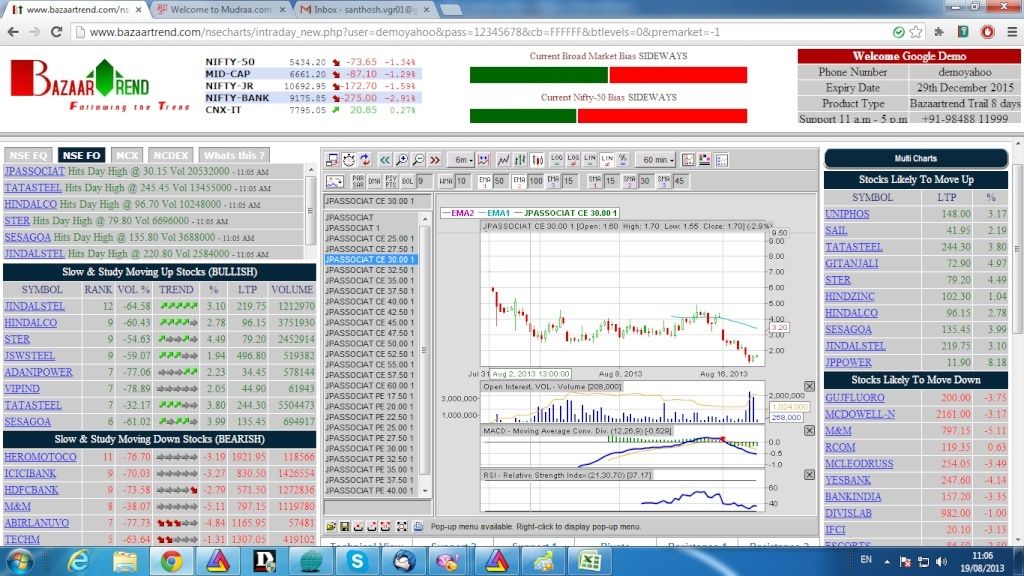This screenshot has height=576, width=1024.
Task: Switch to the MCX tab
Action: (x=127, y=155)
